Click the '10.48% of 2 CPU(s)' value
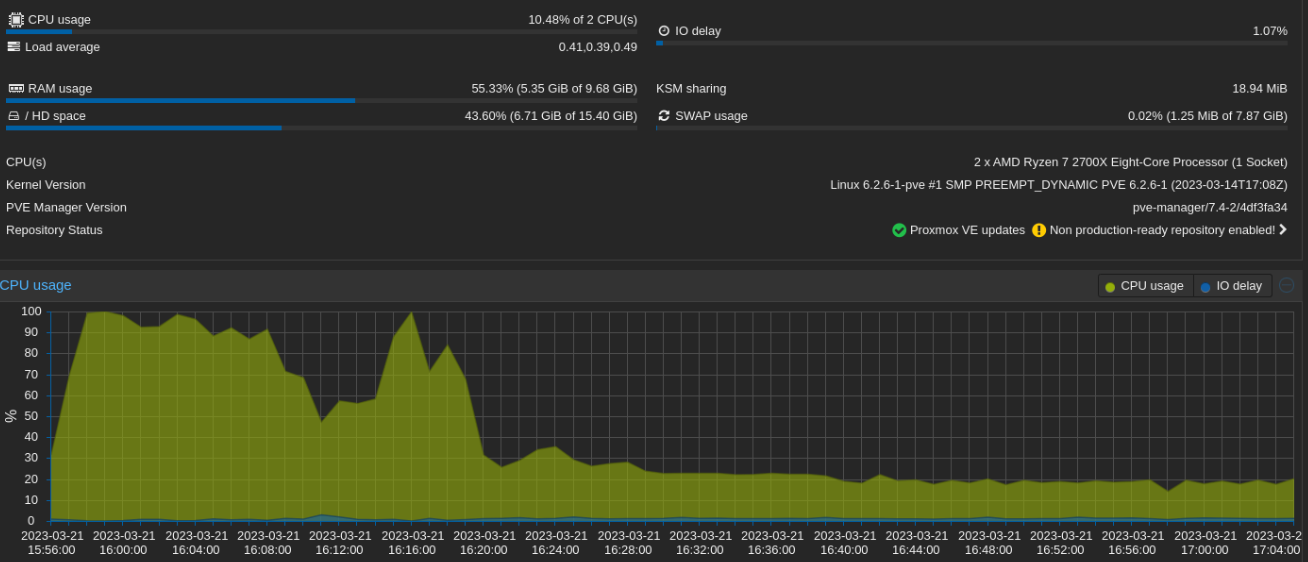1308x562 pixels. [583, 20]
